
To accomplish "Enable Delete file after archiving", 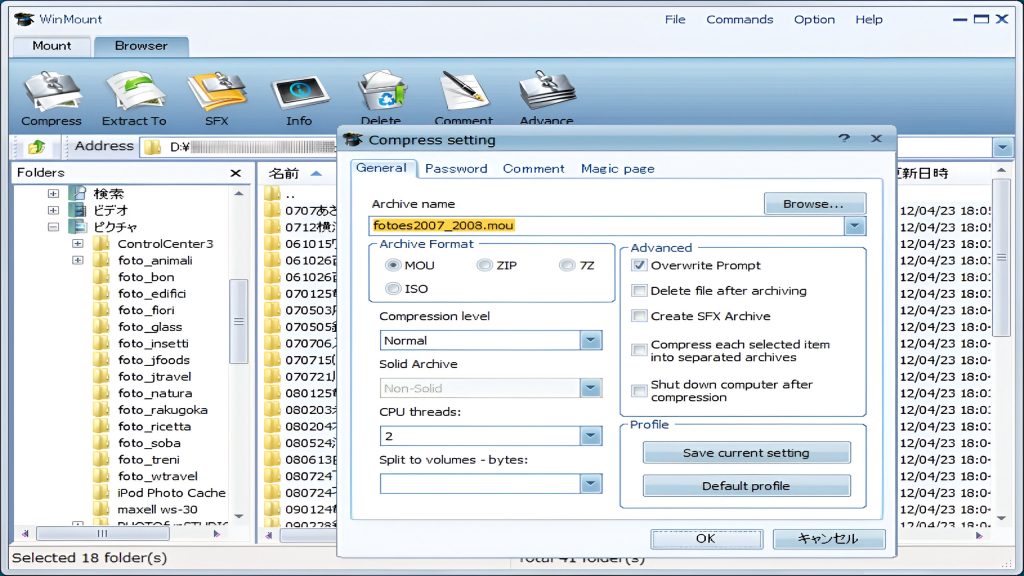I will coord(639,291).
